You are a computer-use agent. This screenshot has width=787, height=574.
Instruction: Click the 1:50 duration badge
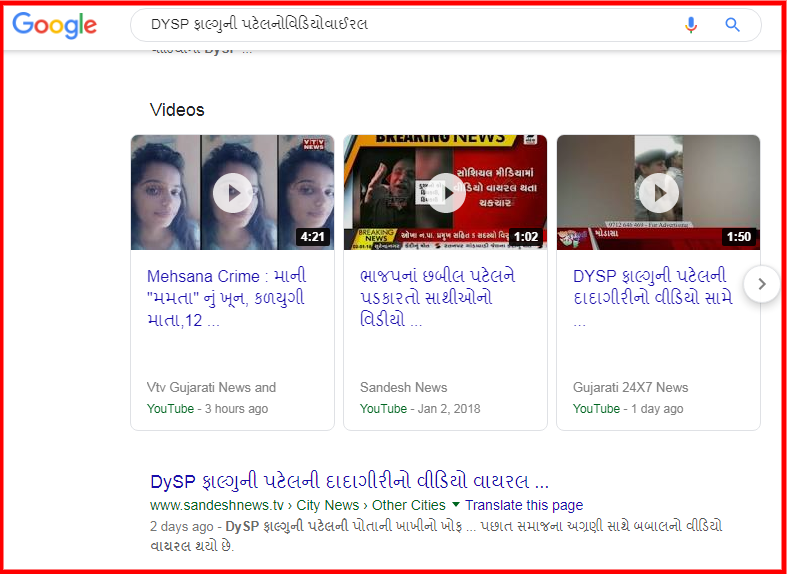coord(739,236)
